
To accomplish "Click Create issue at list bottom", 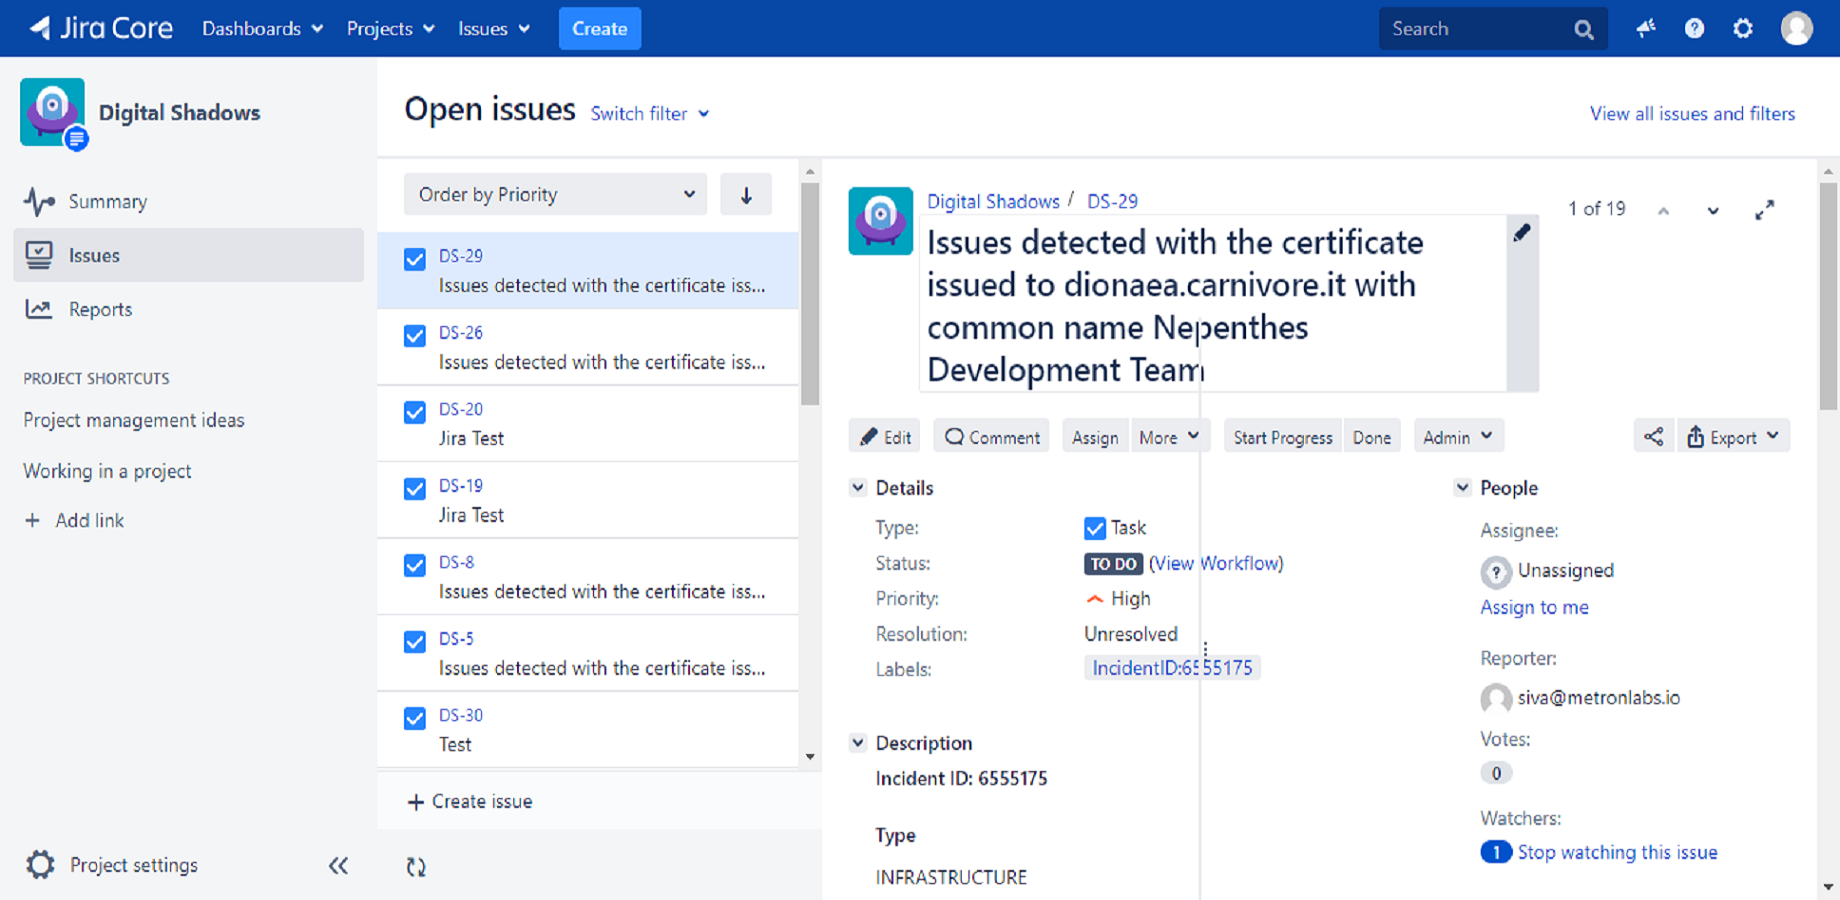I will (470, 801).
